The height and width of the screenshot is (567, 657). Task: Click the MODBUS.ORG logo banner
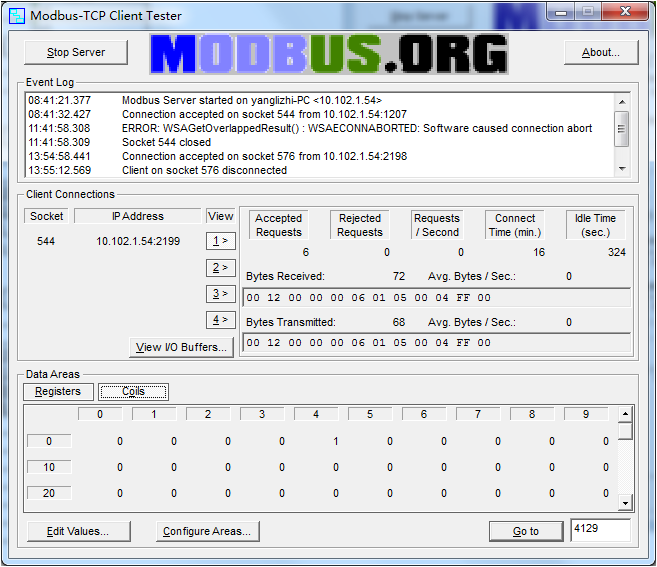[x=329, y=54]
